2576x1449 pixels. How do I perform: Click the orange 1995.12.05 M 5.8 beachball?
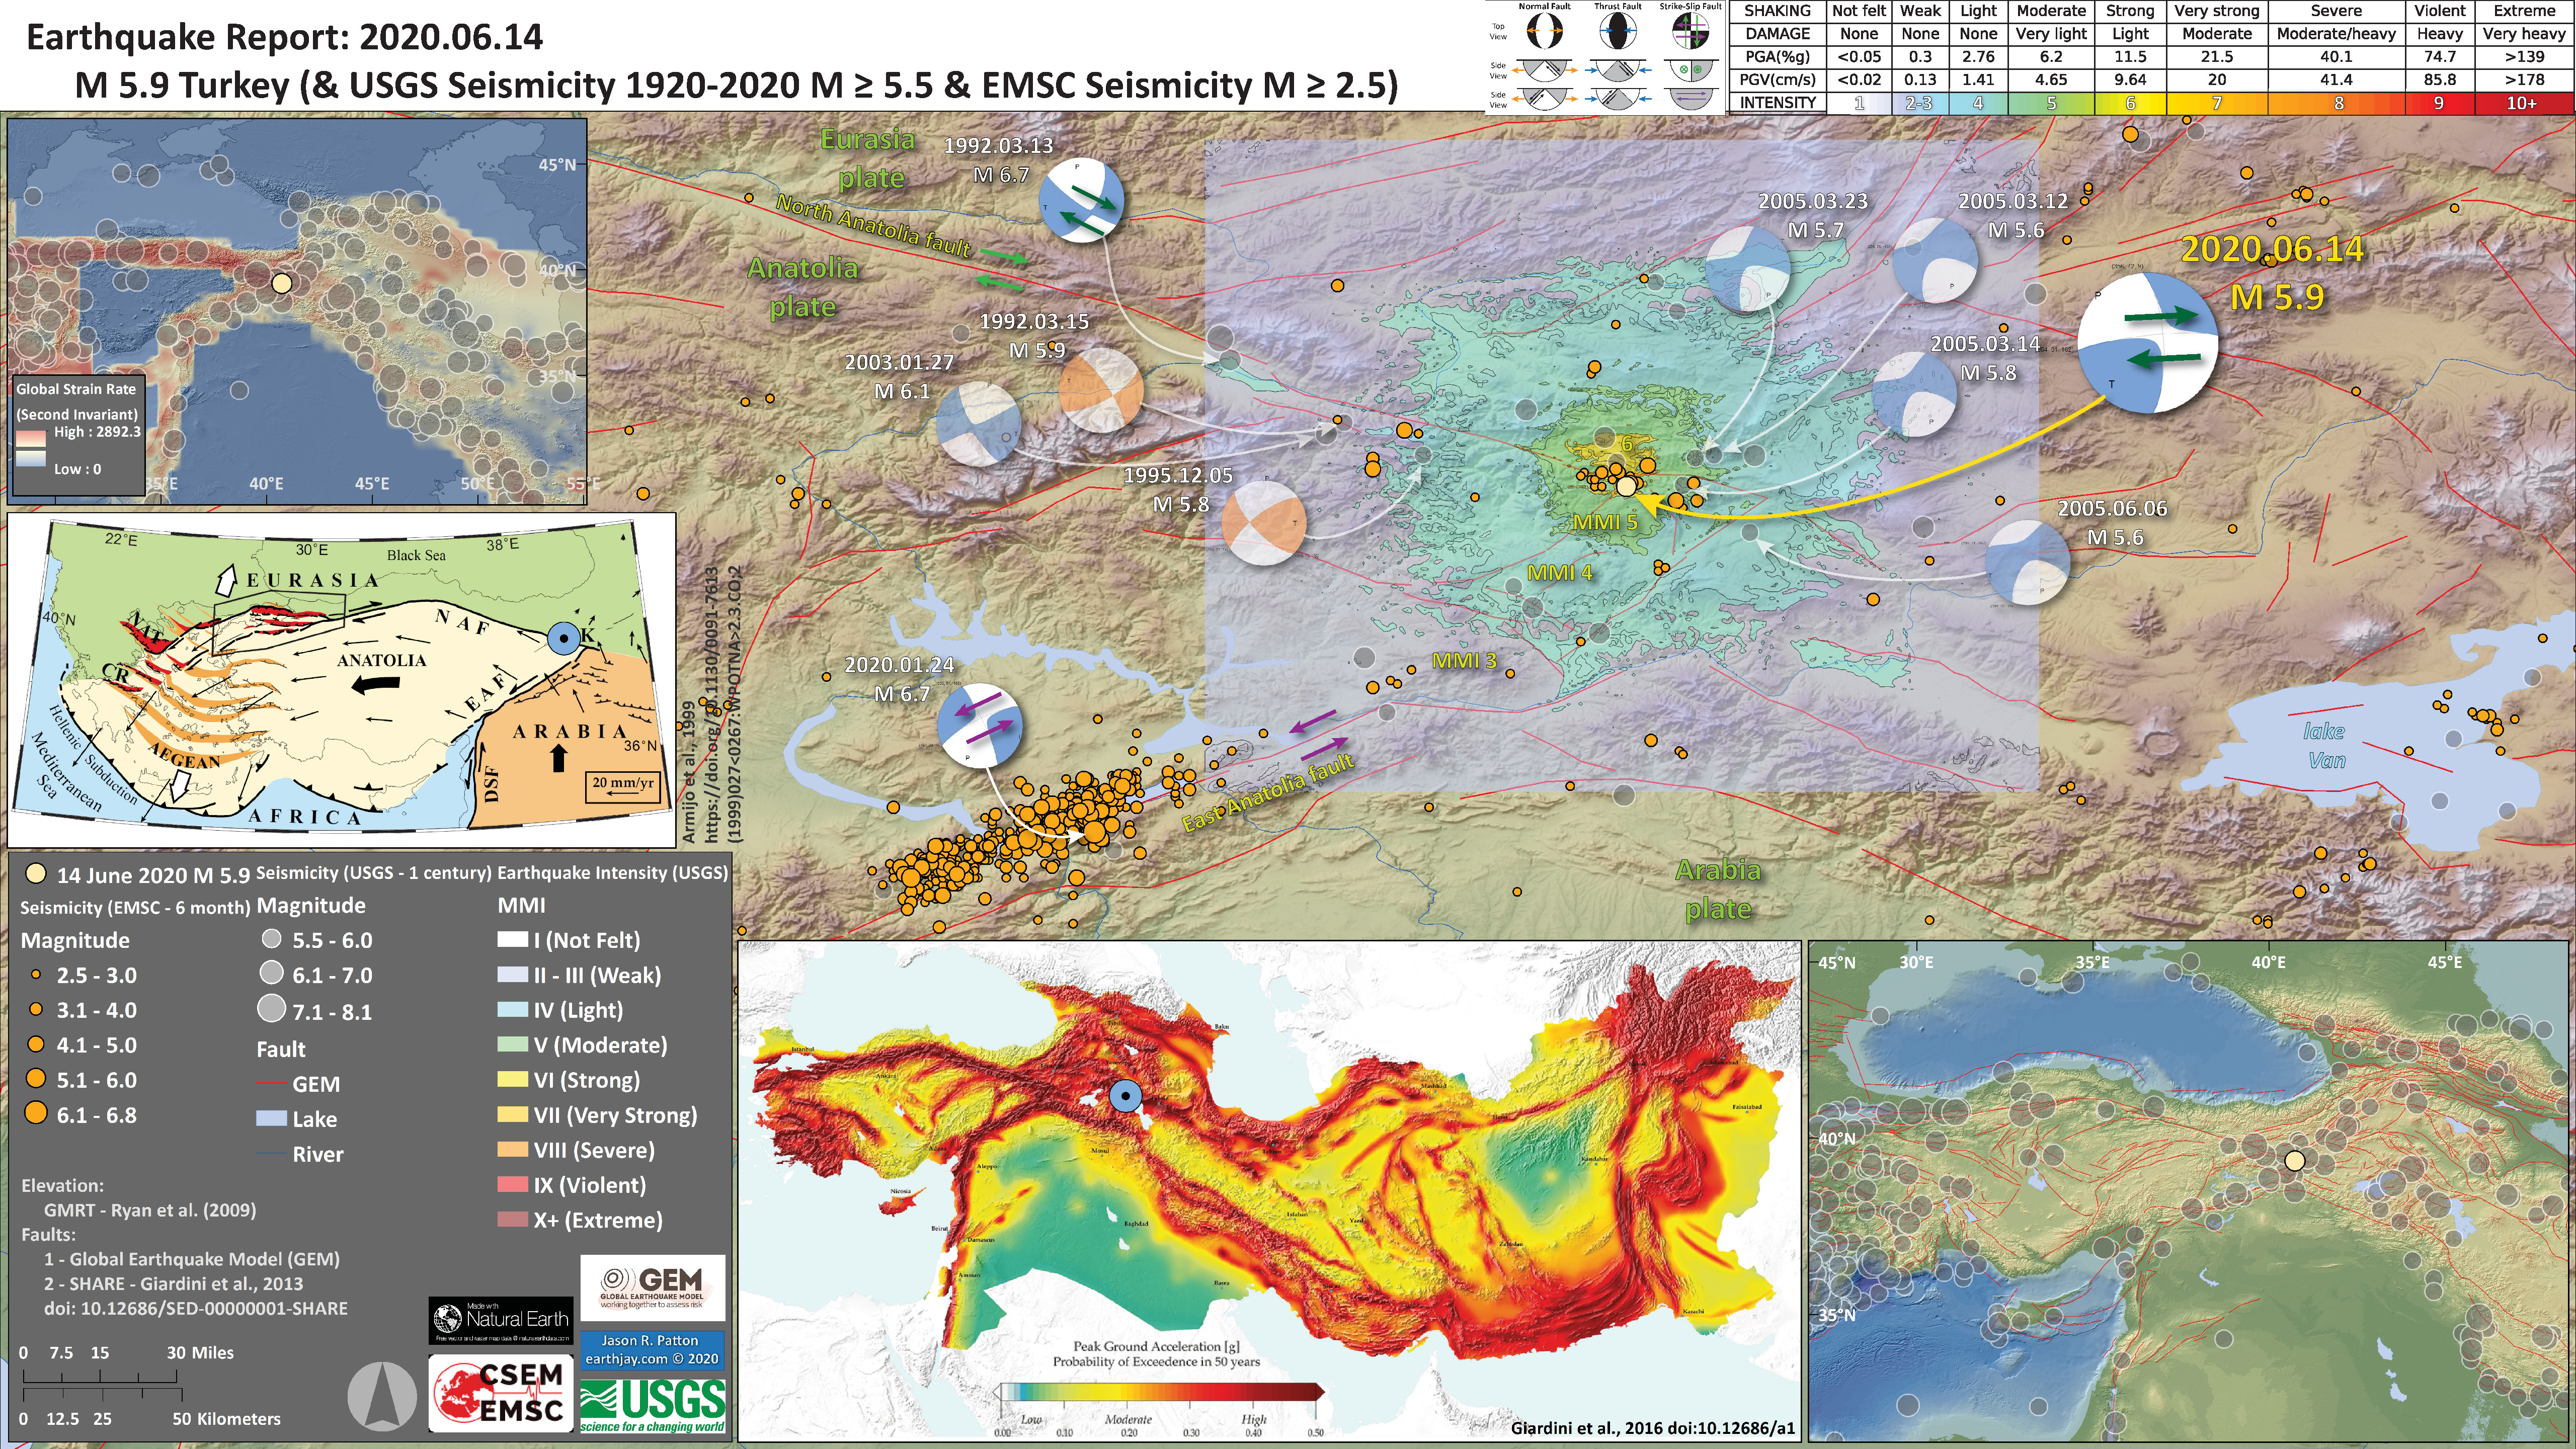pos(1263,524)
